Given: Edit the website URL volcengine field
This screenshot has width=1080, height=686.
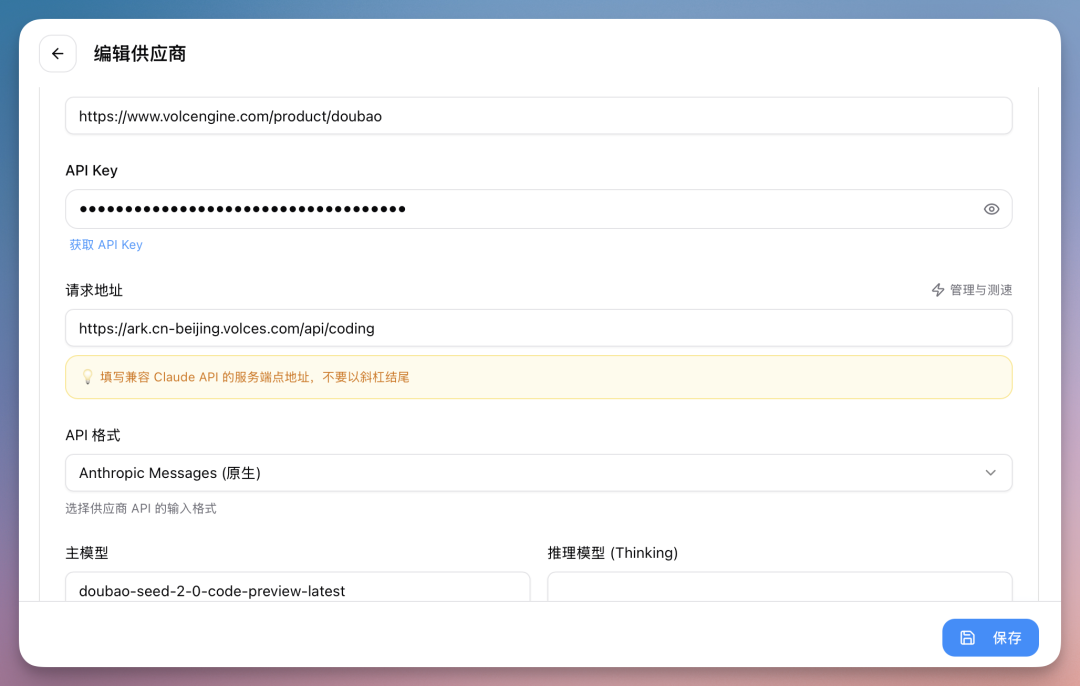Looking at the screenshot, I should click(539, 116).
